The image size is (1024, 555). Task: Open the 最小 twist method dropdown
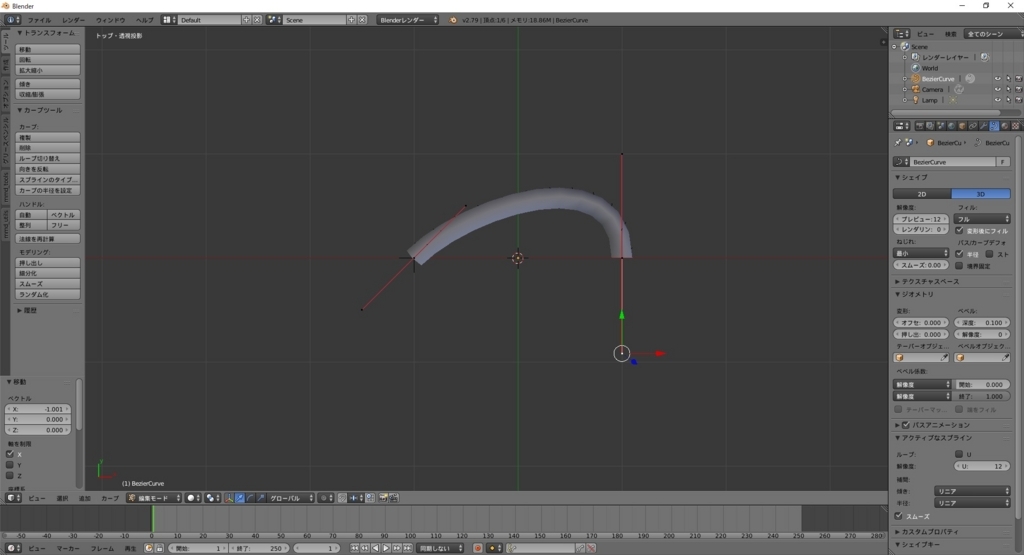pyautogui.click(x=921, y=253)
